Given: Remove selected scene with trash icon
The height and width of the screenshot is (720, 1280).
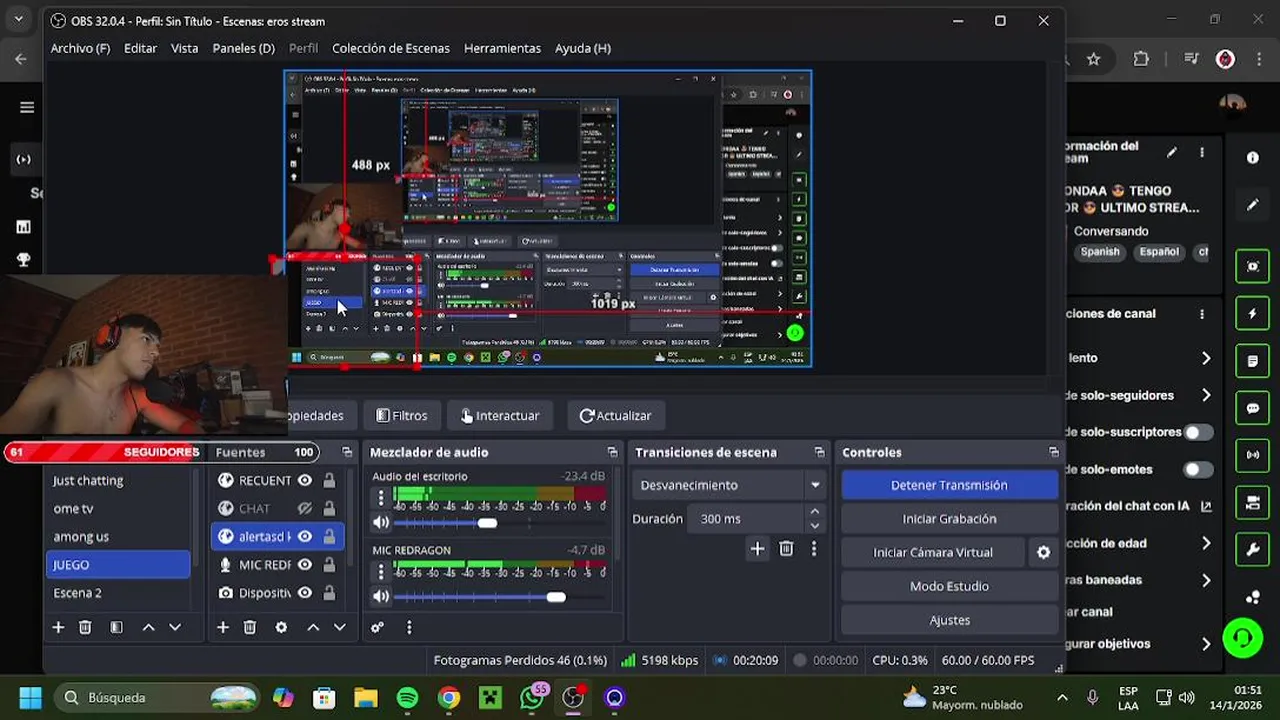Looking at the screenshot, I should click(x=85, y=627).
